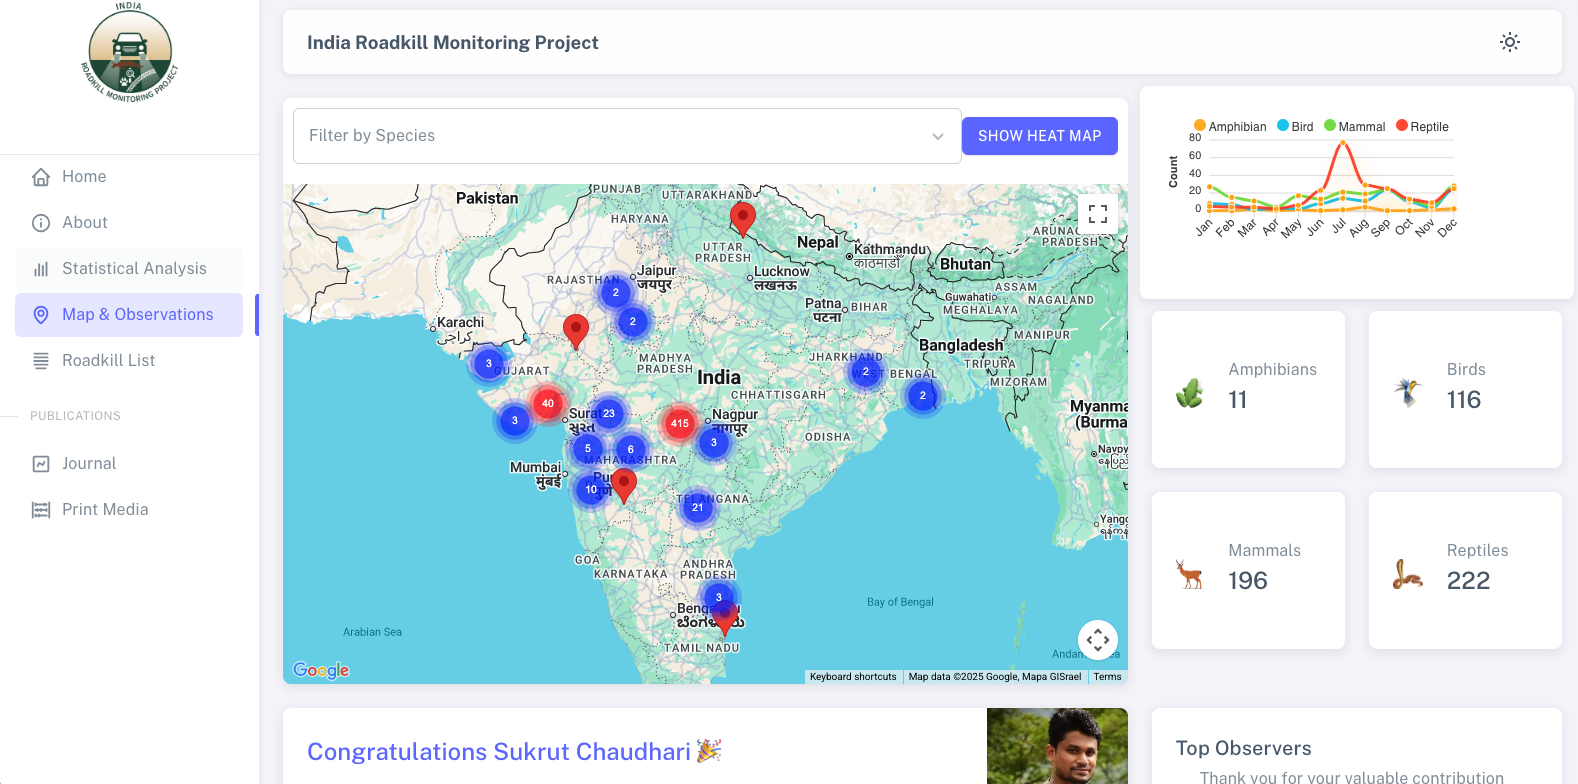Click the map camera pan control
The width and height of the screenshot is (1578, 784).
pyautogui.click(x=1097, y=640)
